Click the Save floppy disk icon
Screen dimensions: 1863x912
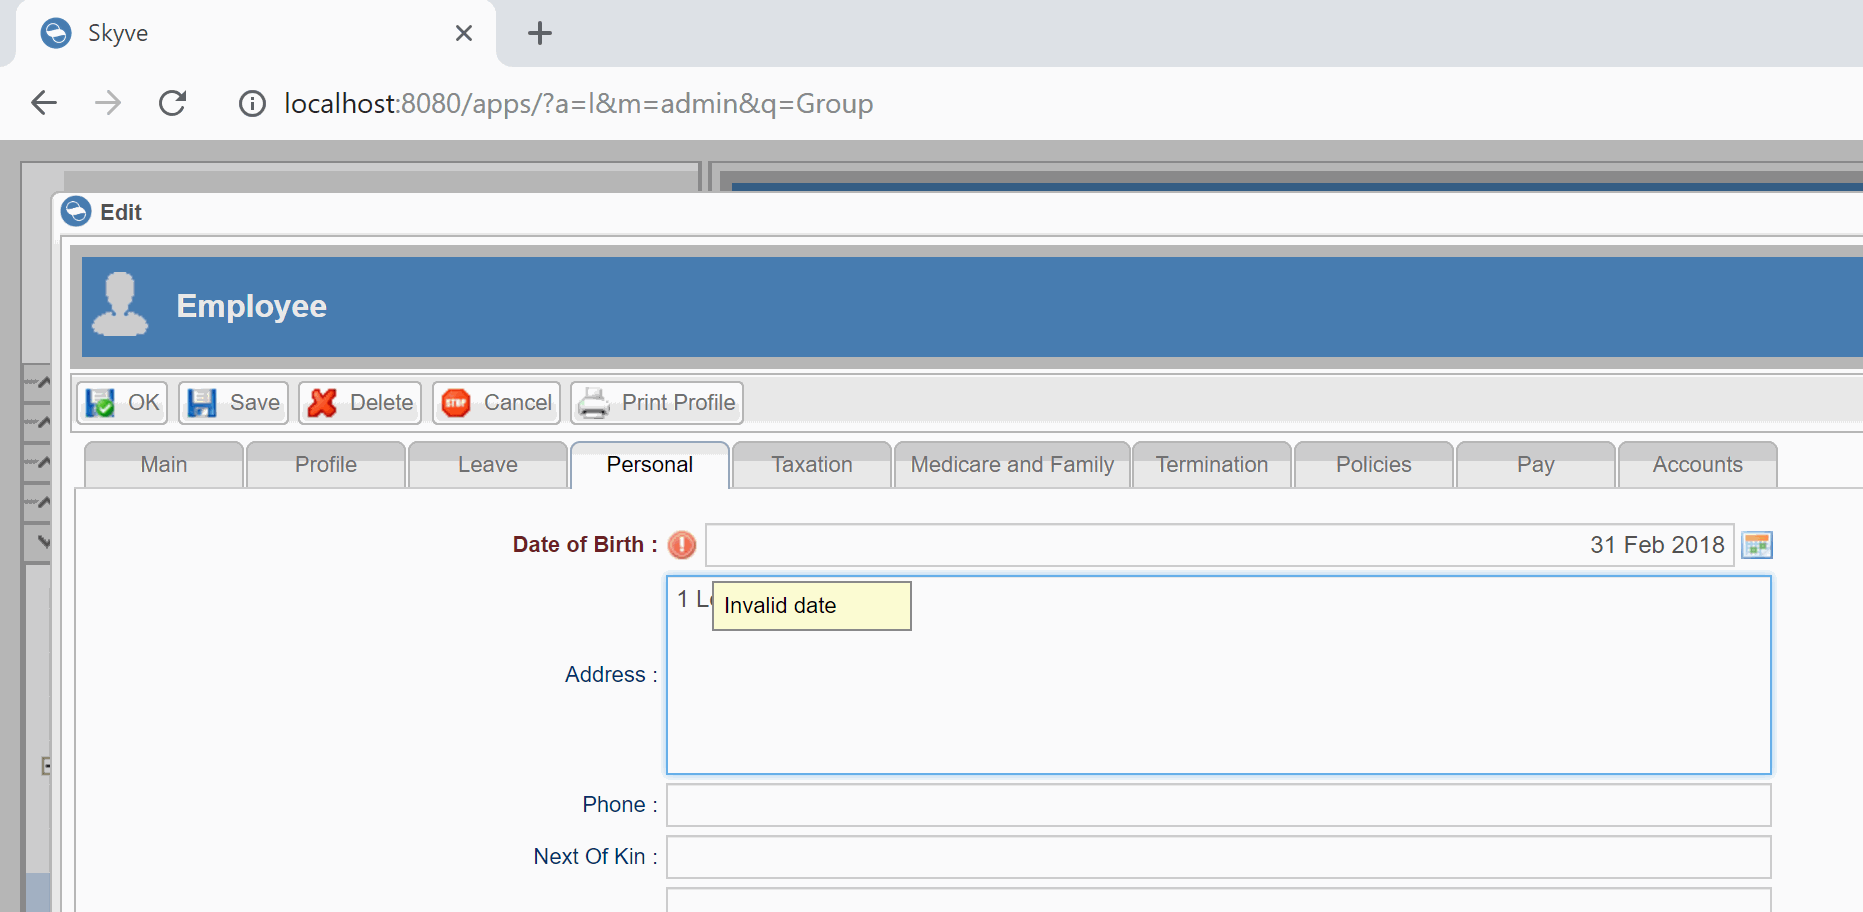pos(203,402)
